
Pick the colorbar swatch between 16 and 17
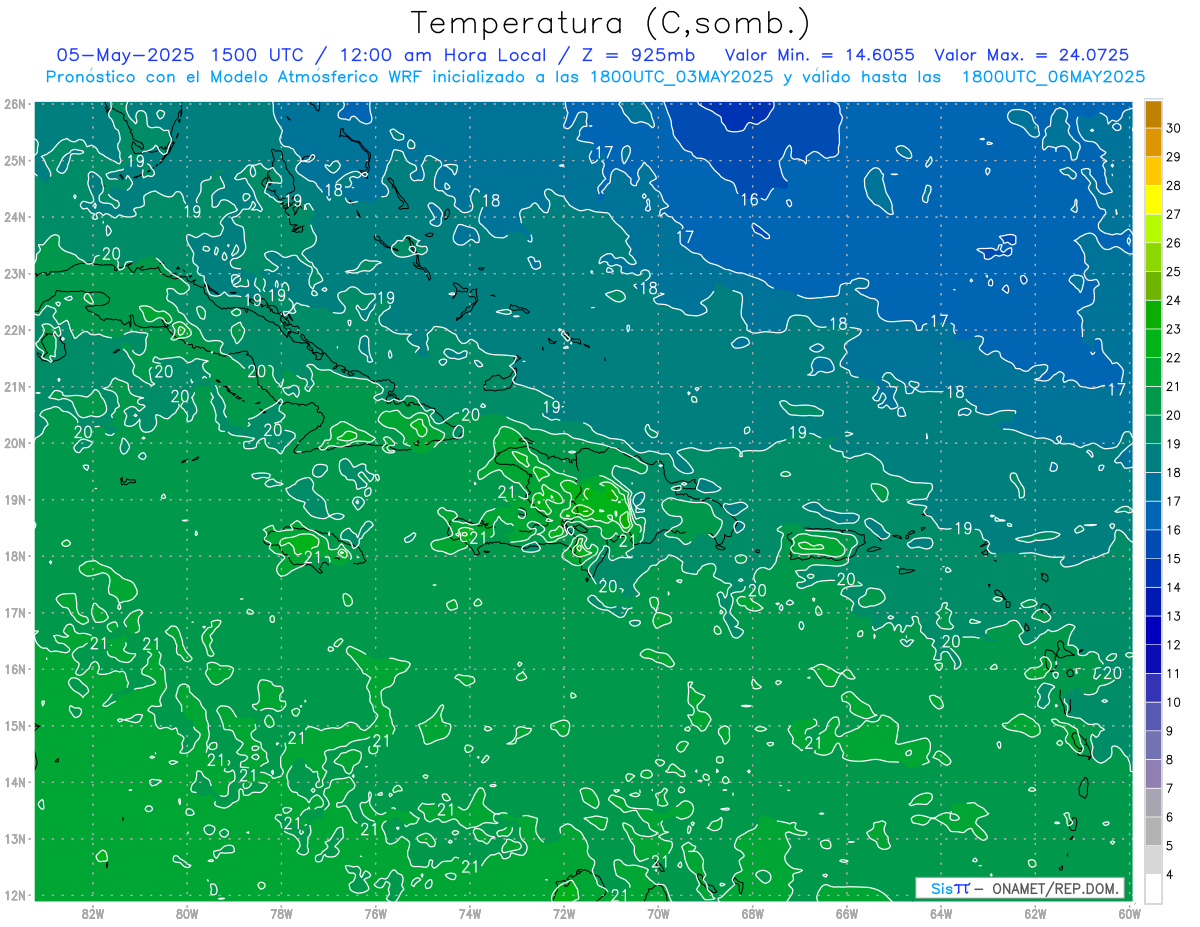click(x=1153, y=516)
